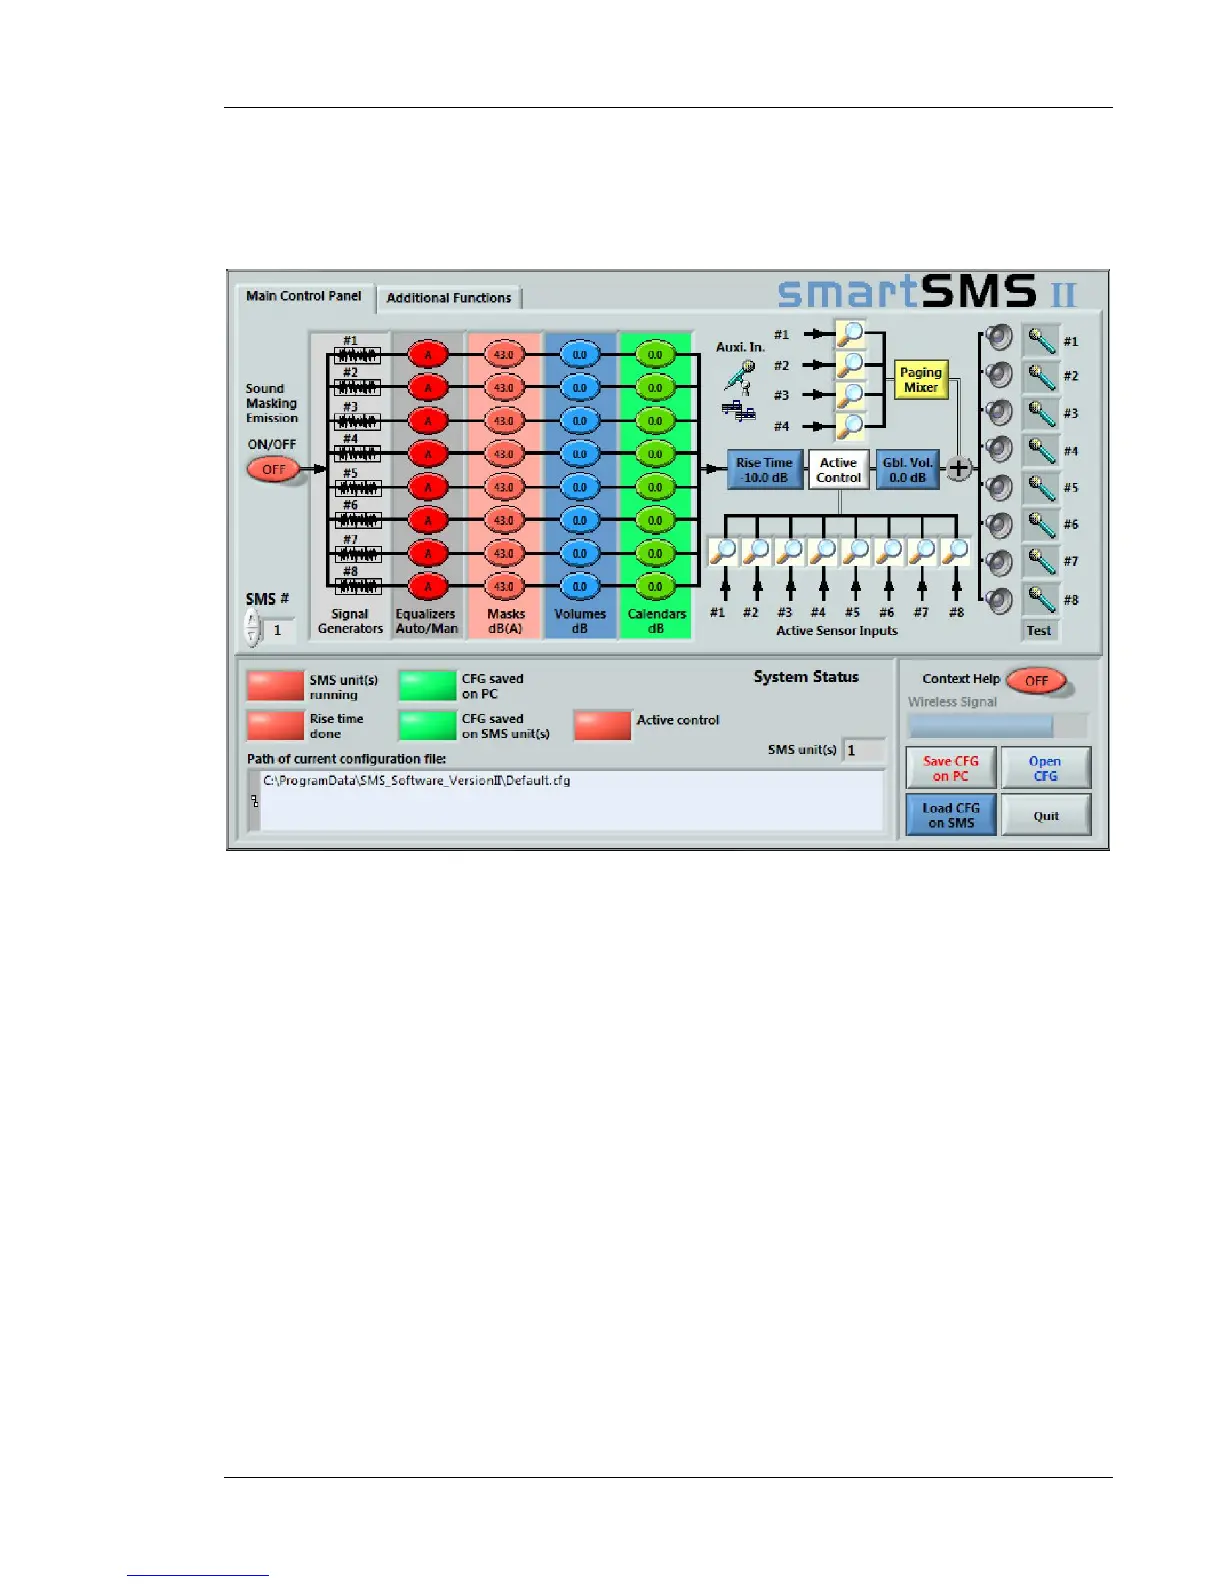Click the Quit button
Viewport: 1224px width, 1584px height.
(1046, 815)
